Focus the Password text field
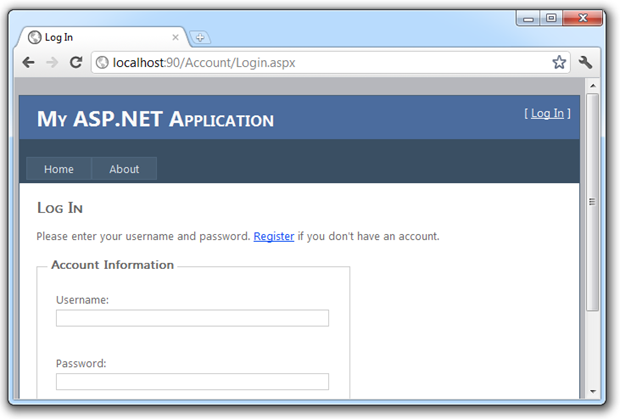This screenshot has width=620, height=419. [192, 381]
